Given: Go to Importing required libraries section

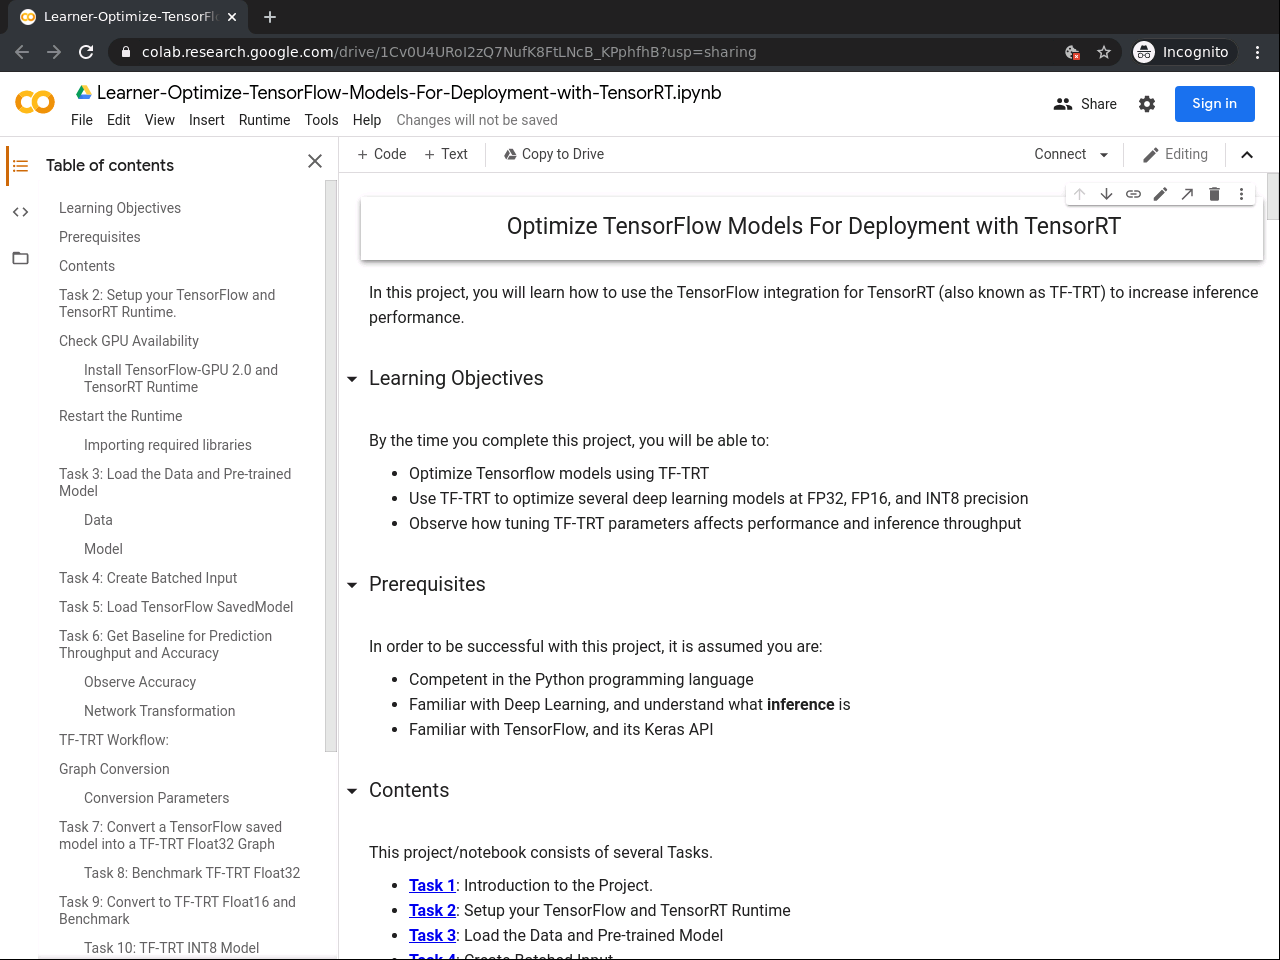Looking at the screenshot, I should tap(168, 445).
